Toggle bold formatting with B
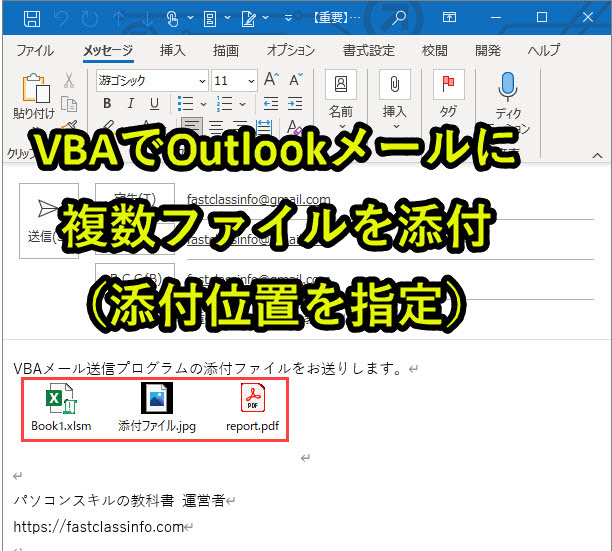 107,103
